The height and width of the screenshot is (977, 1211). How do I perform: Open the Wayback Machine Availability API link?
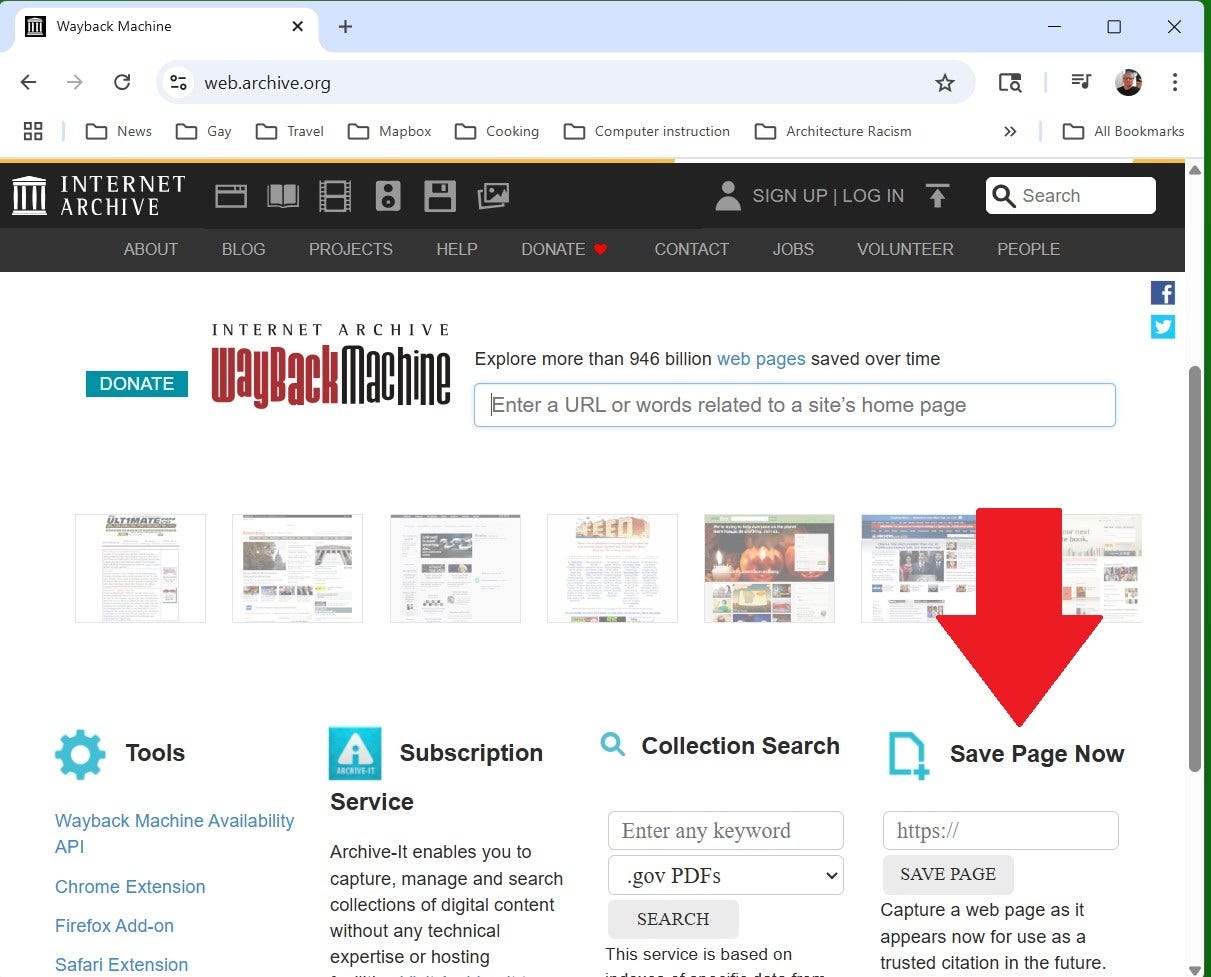coord(175,834)
